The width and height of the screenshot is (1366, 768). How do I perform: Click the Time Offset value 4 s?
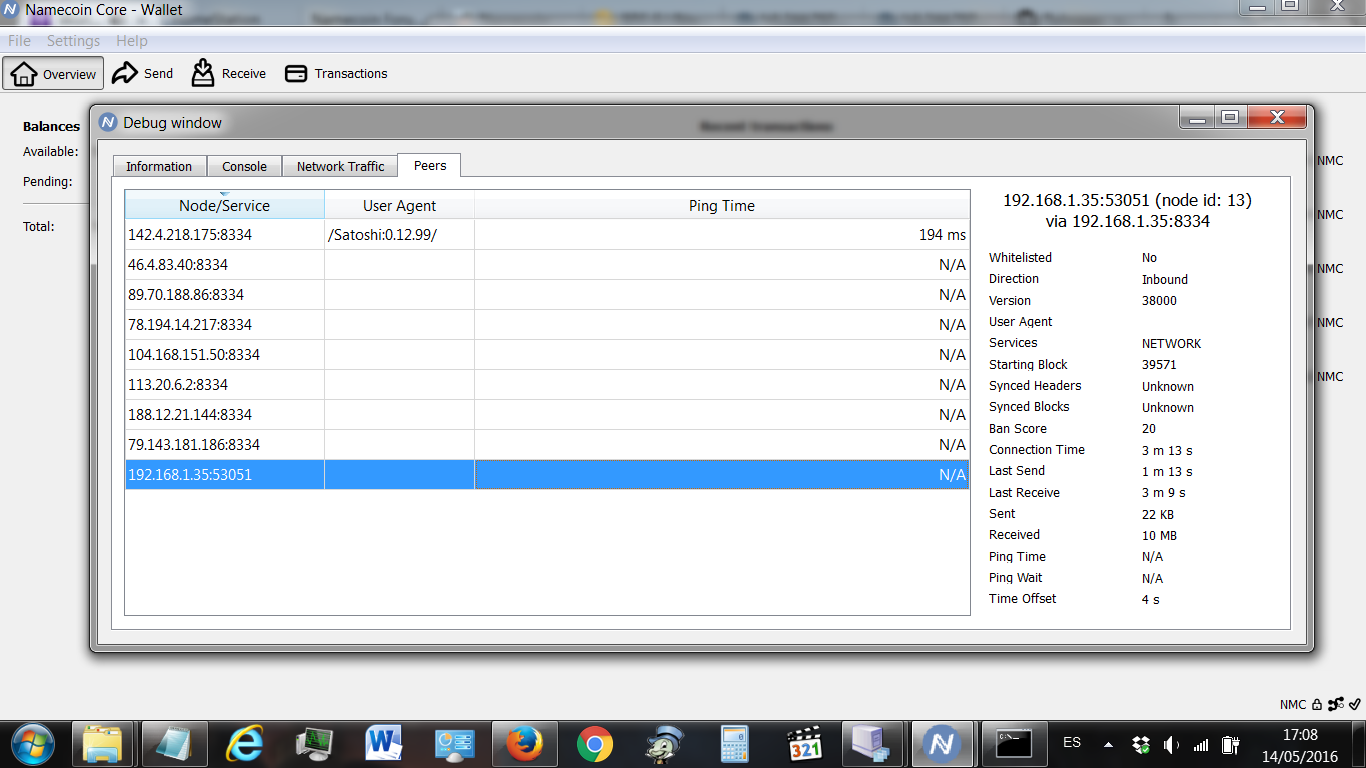(x=1151, y=600)
